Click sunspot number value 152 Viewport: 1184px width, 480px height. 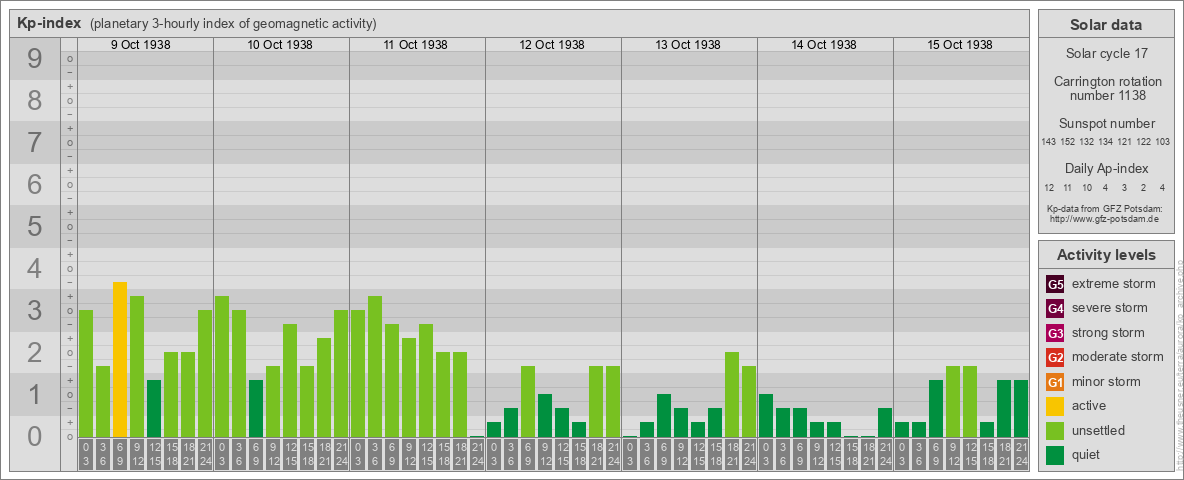pos(1068,142)
